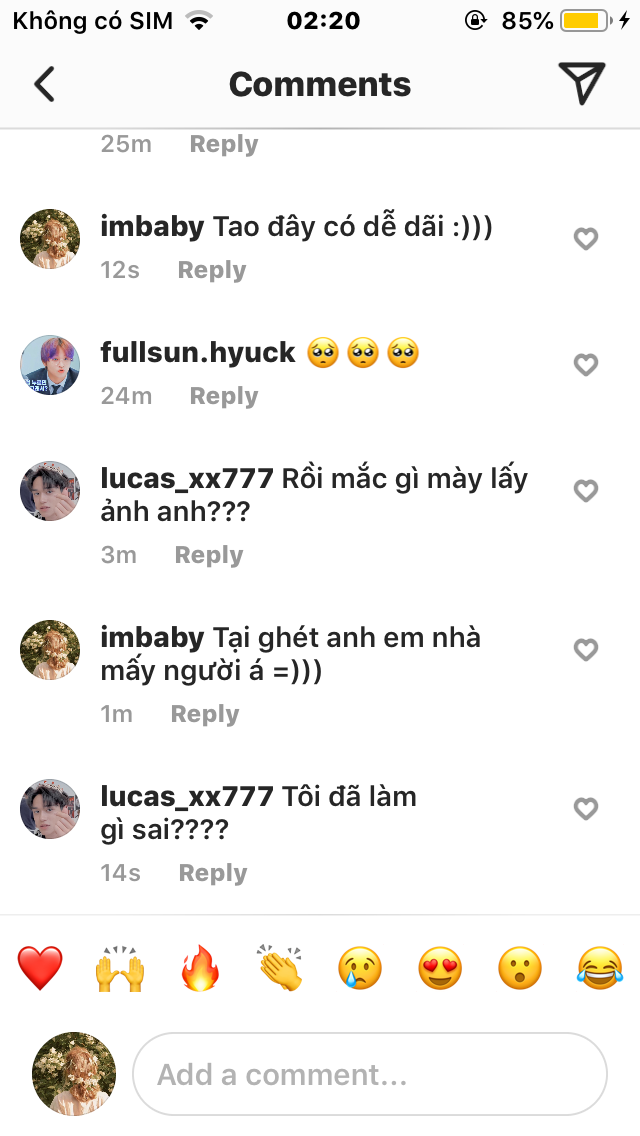640x1136 pixels.
Task: Like imbaby's "Tại ghét anh em" comment
Action: pos(585,650)
